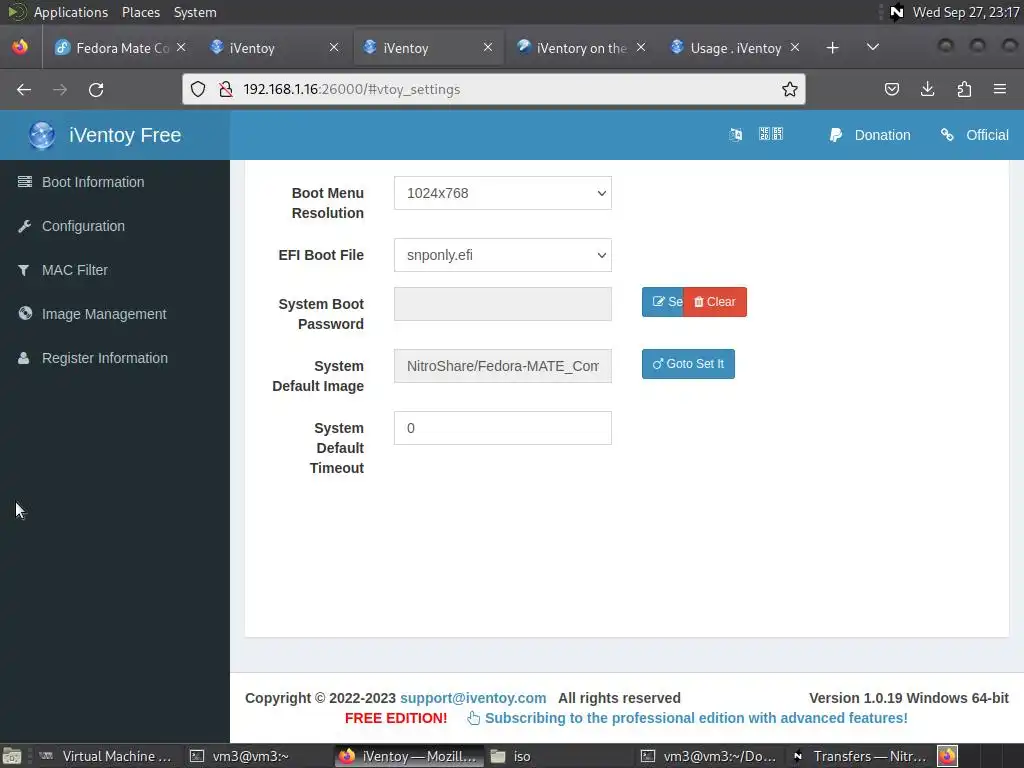The image size is (1024, 768).
Task: Open Firefox extensions icon
Action: [x=964, y=89]
